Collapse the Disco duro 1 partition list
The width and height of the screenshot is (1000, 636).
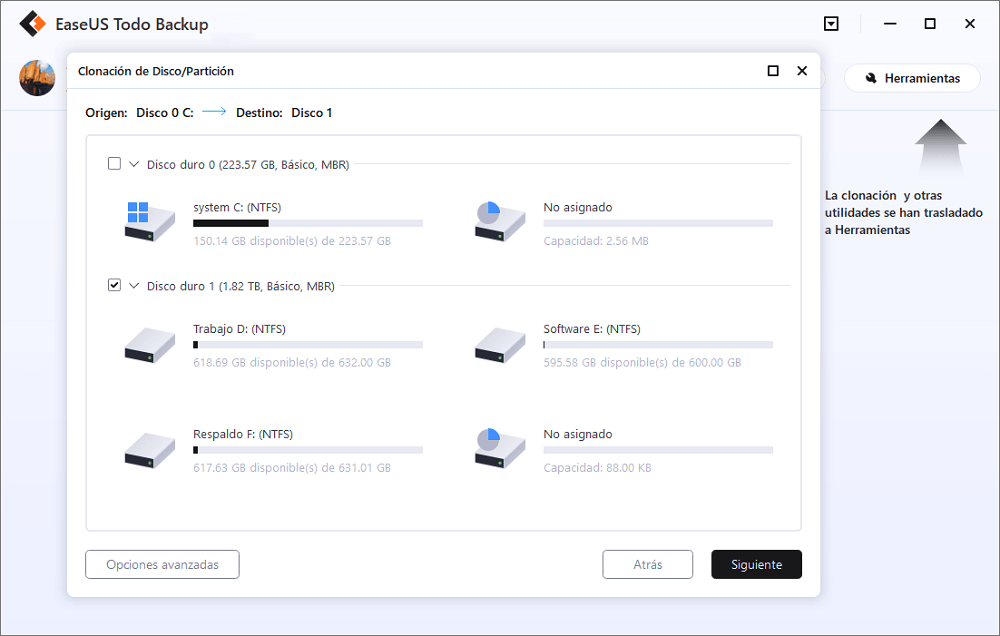134,286
